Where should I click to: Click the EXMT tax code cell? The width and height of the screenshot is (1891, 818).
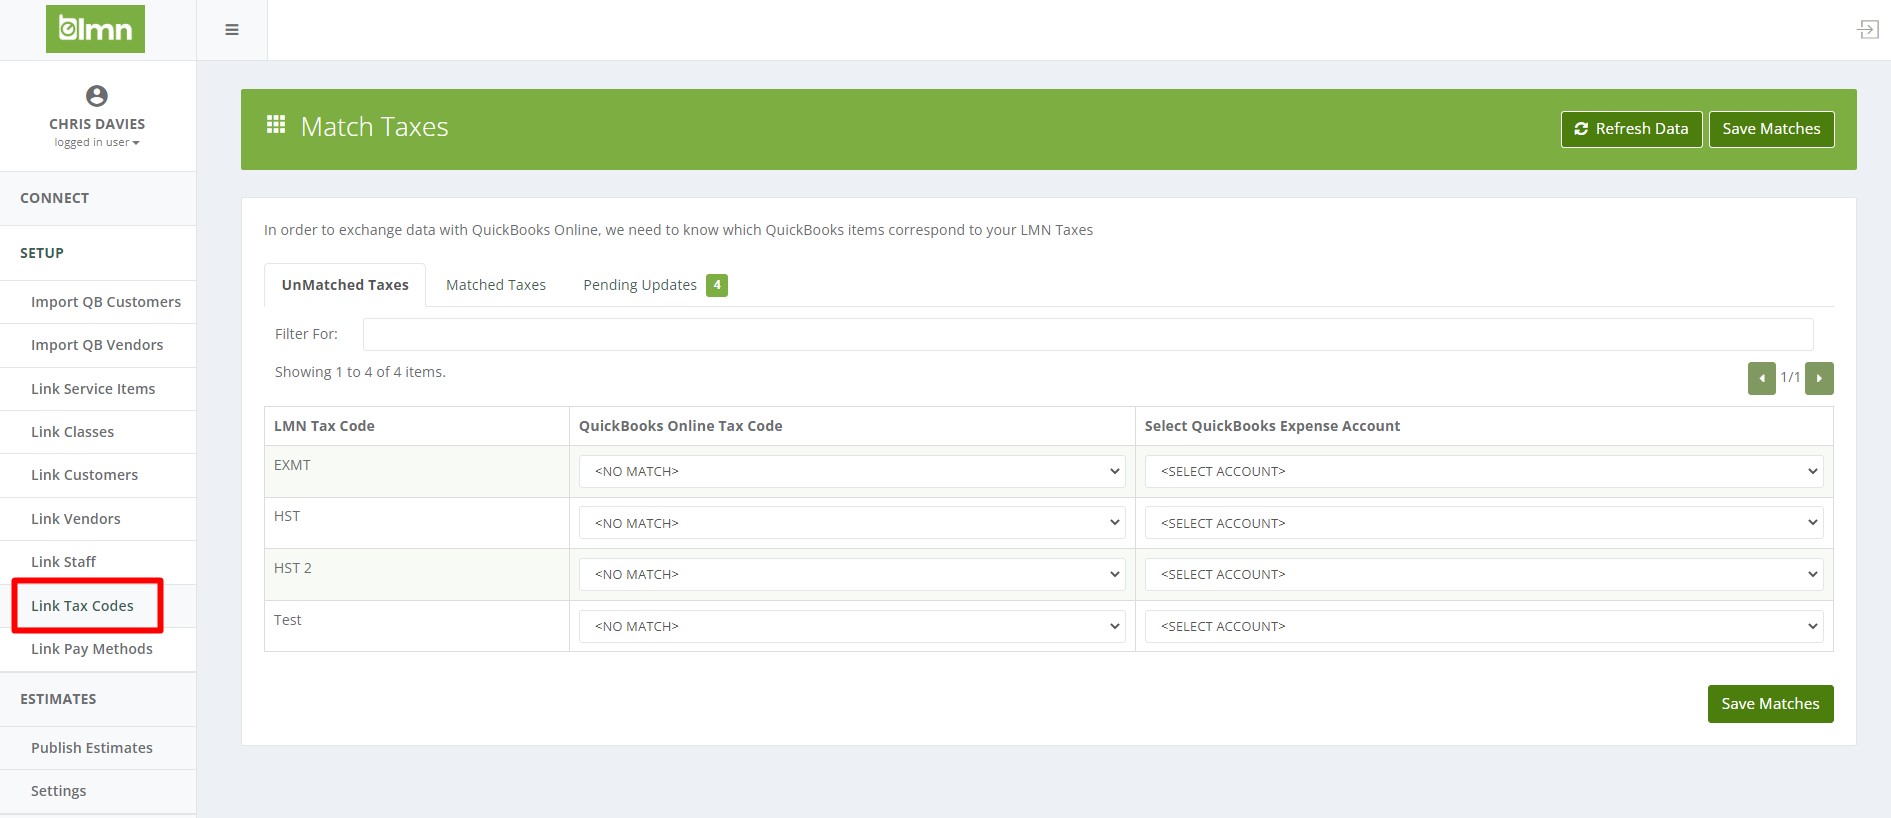click(417, 471)
